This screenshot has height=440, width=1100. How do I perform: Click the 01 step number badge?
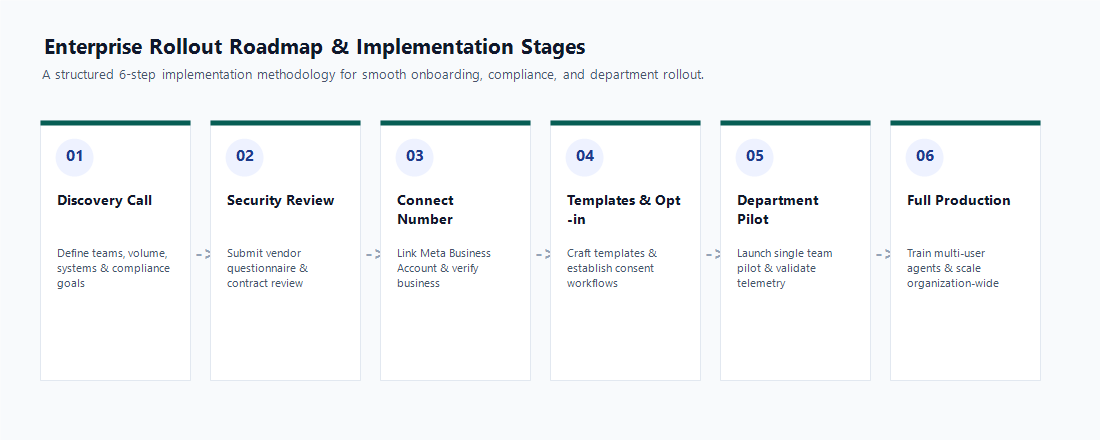(74, 156)
